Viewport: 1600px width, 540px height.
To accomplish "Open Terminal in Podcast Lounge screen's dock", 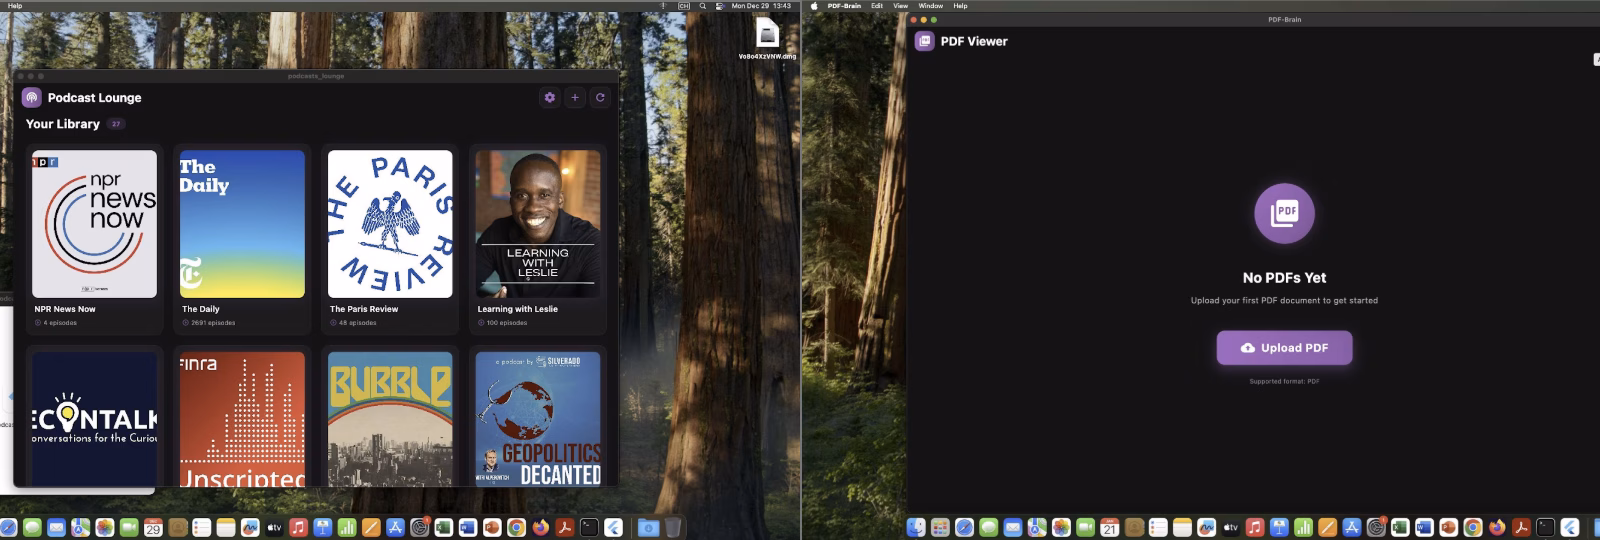I will (x=589, y=528).
